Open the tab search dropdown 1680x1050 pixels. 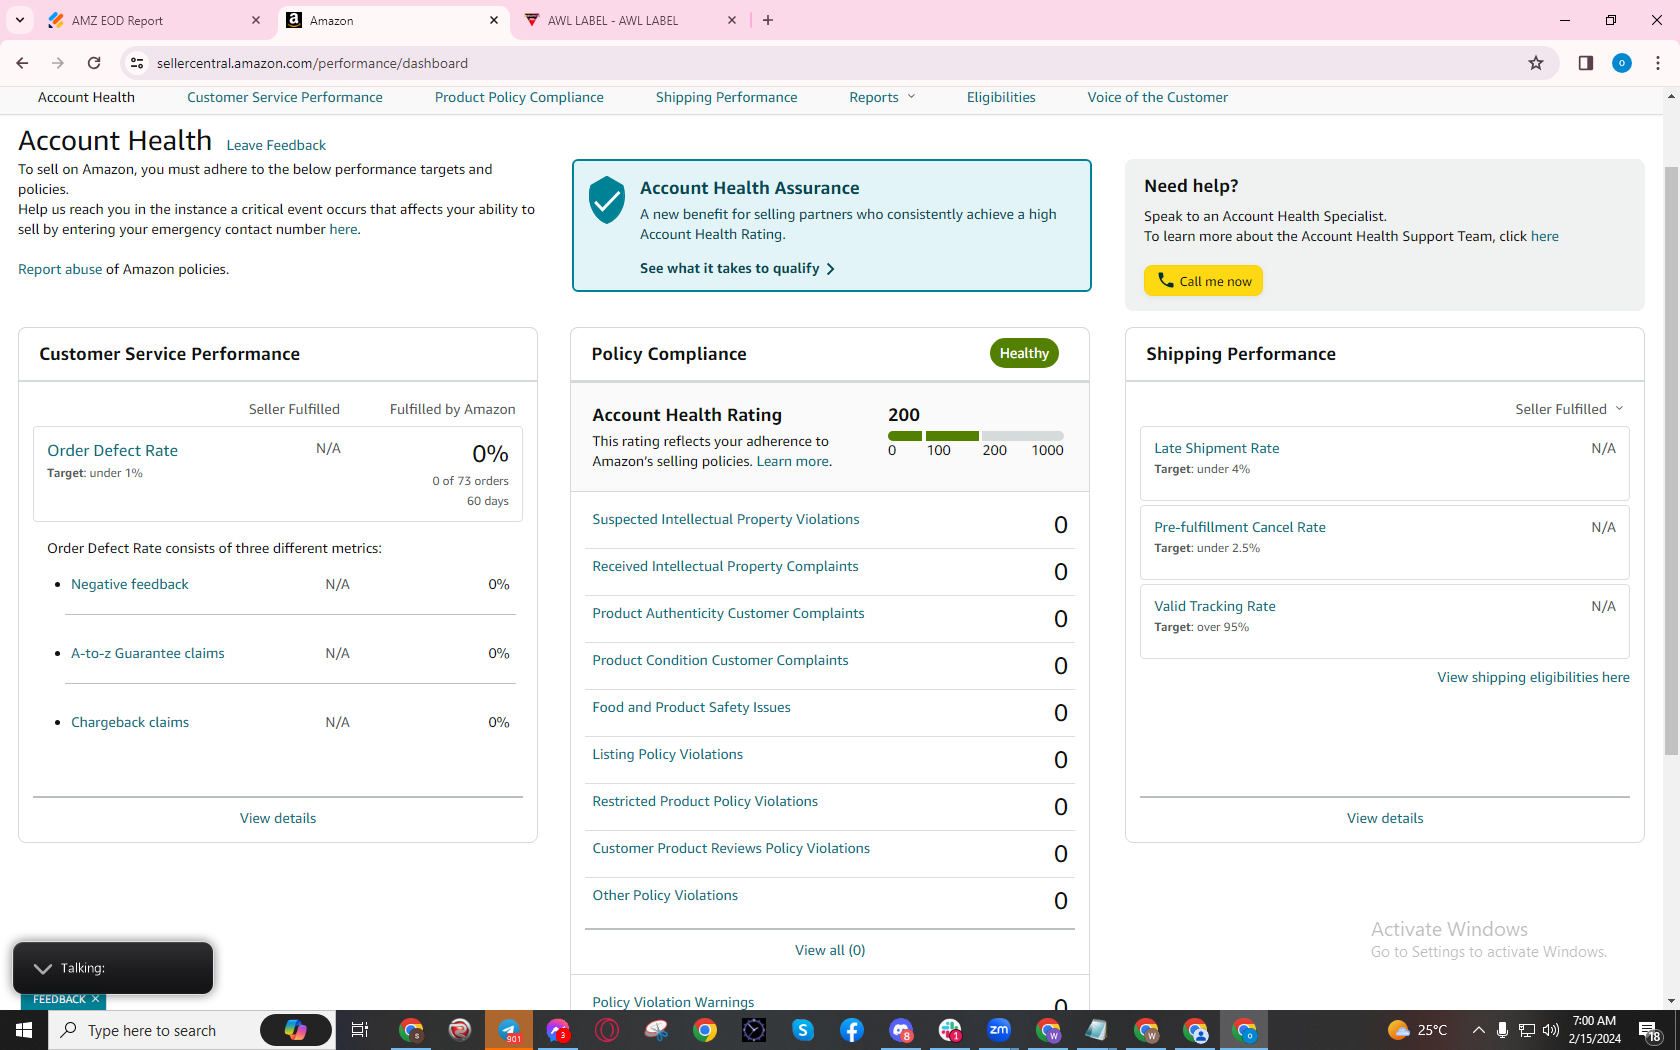tap(20, 20)
